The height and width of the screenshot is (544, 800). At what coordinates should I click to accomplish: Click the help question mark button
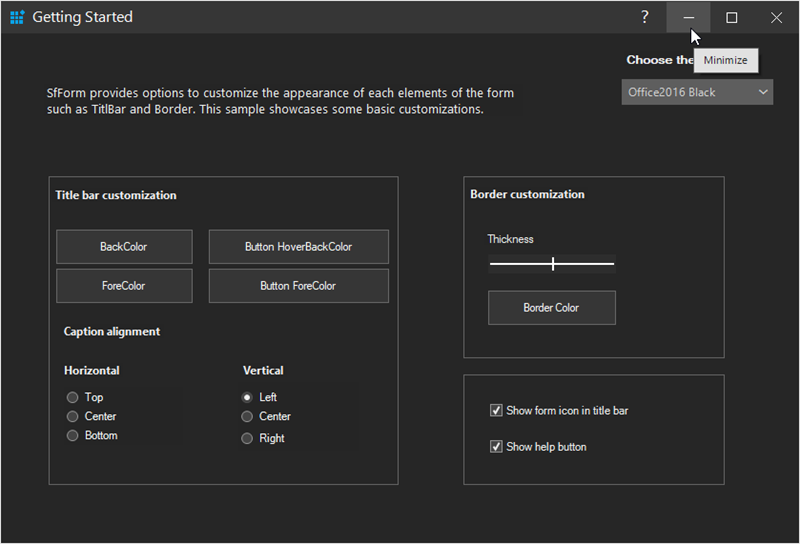[645, 17]
